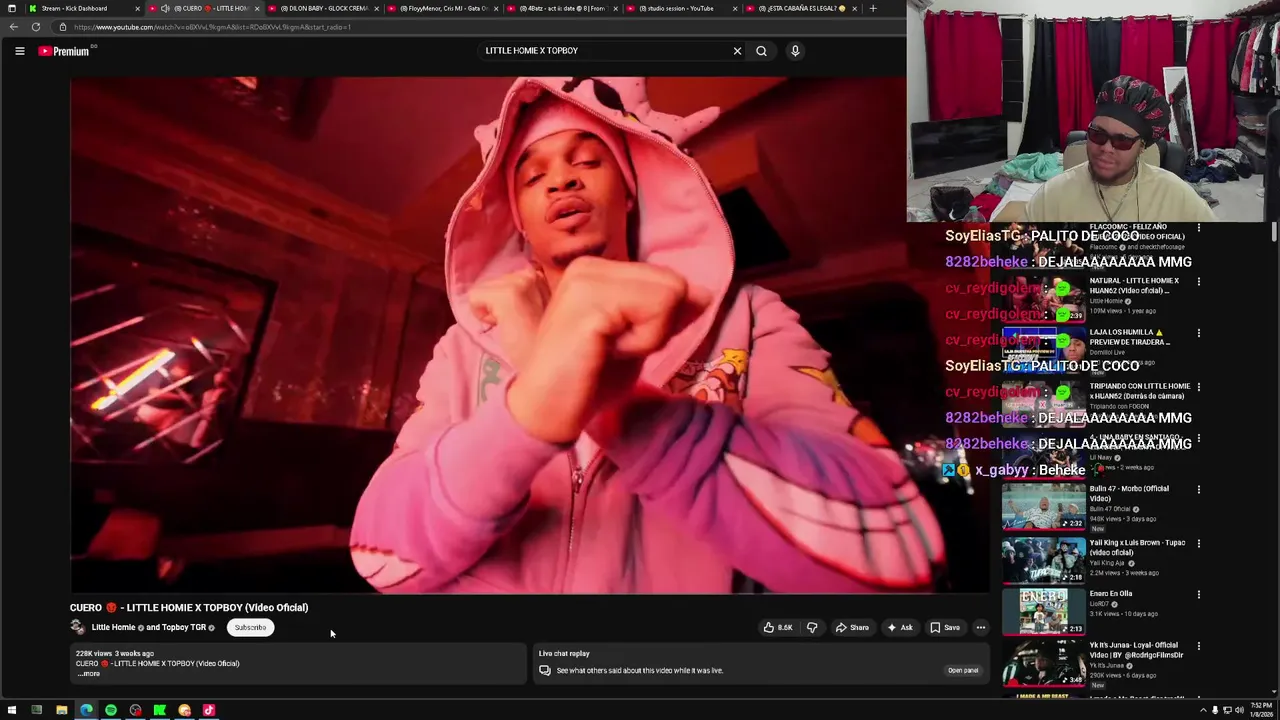Open the green Kick taskbar icon
This screenshot has height=720, width=1280.
[160, 711]
